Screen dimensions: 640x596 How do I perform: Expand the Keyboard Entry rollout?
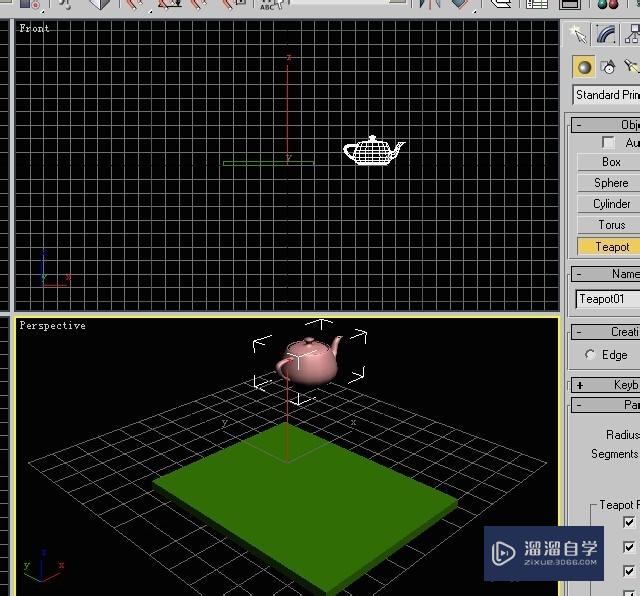coord(606,385)
